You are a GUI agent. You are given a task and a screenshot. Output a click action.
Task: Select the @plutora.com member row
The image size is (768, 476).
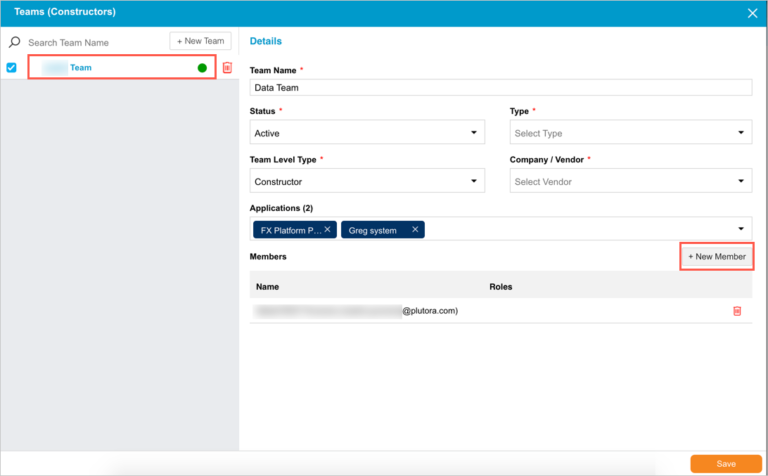click(x=501, y=311)
